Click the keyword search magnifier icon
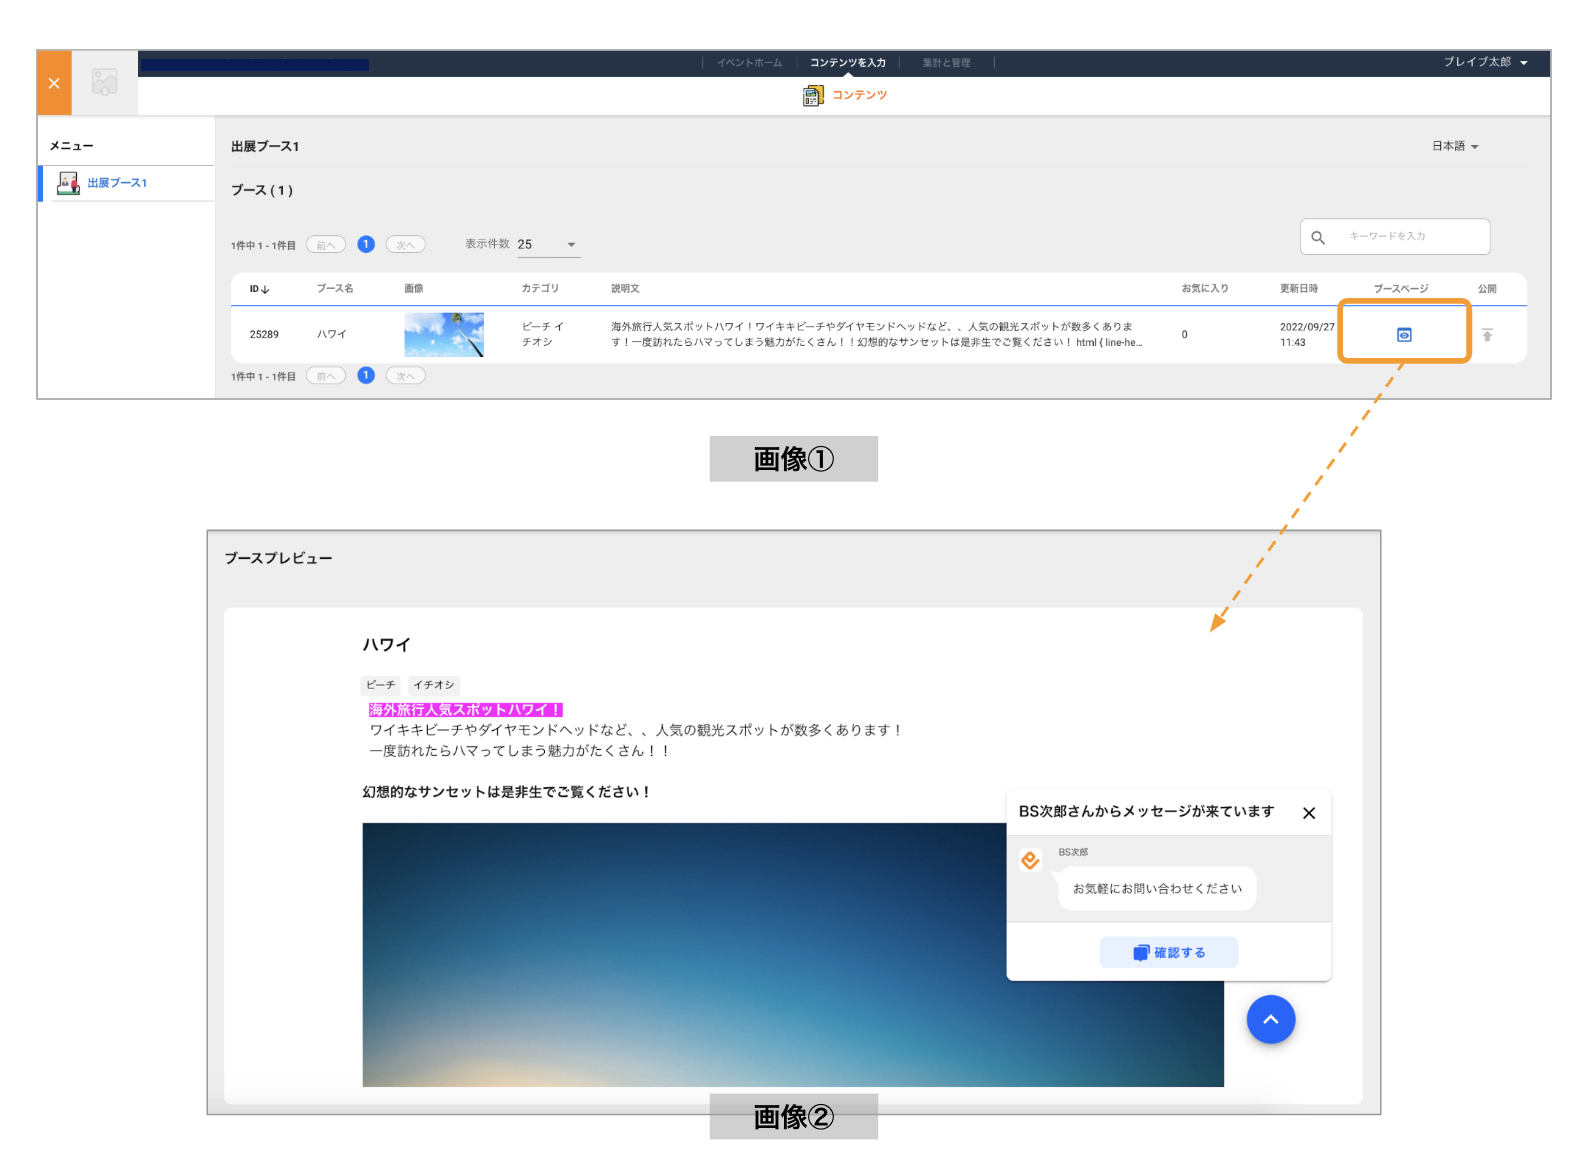Viewport: 1590px width, 1162px height. coord(1318,237)
